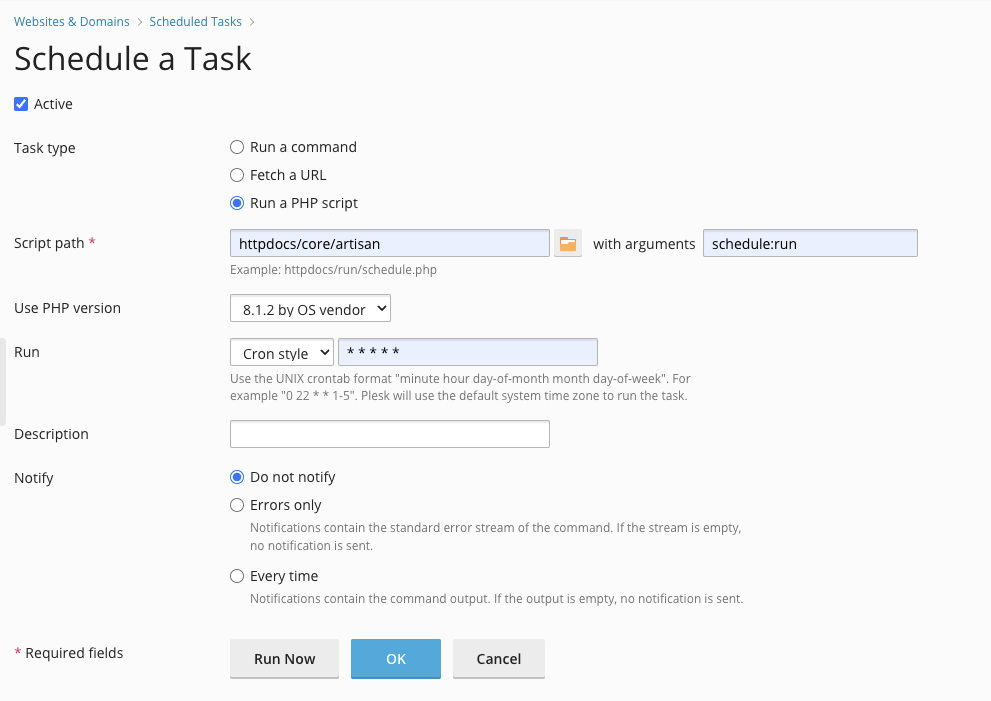Select Every time notification option

(237, 576)
